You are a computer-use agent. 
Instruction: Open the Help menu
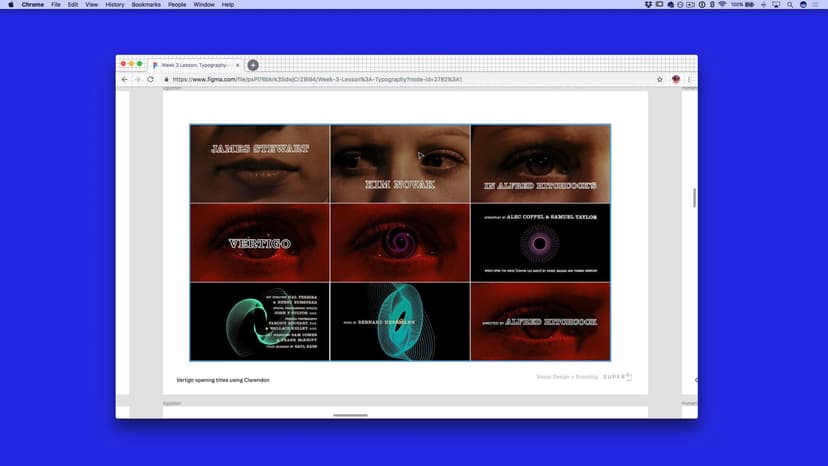click(228, 5)
